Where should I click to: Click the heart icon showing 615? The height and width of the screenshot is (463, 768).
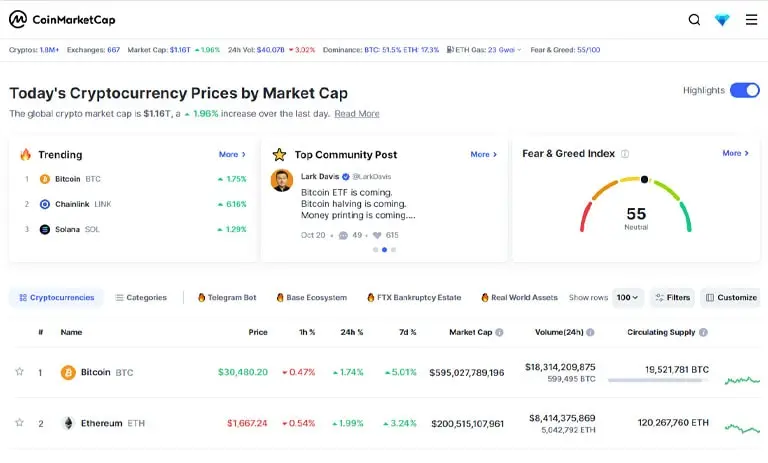(x=377, y=235)
